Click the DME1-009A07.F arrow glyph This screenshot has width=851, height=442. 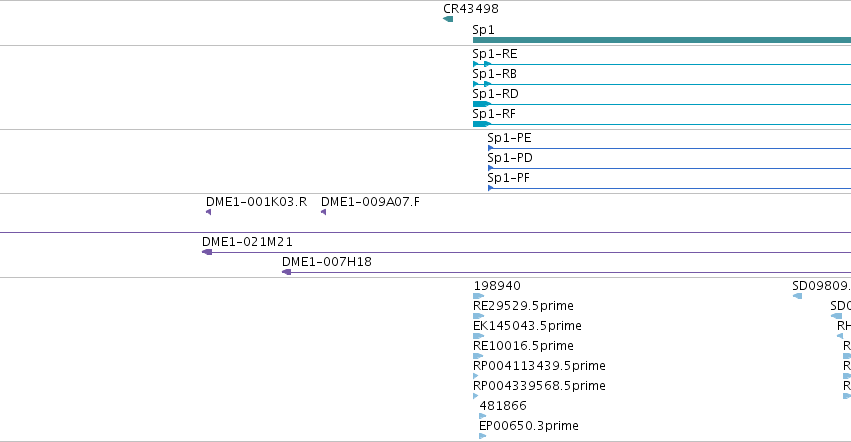323,212
